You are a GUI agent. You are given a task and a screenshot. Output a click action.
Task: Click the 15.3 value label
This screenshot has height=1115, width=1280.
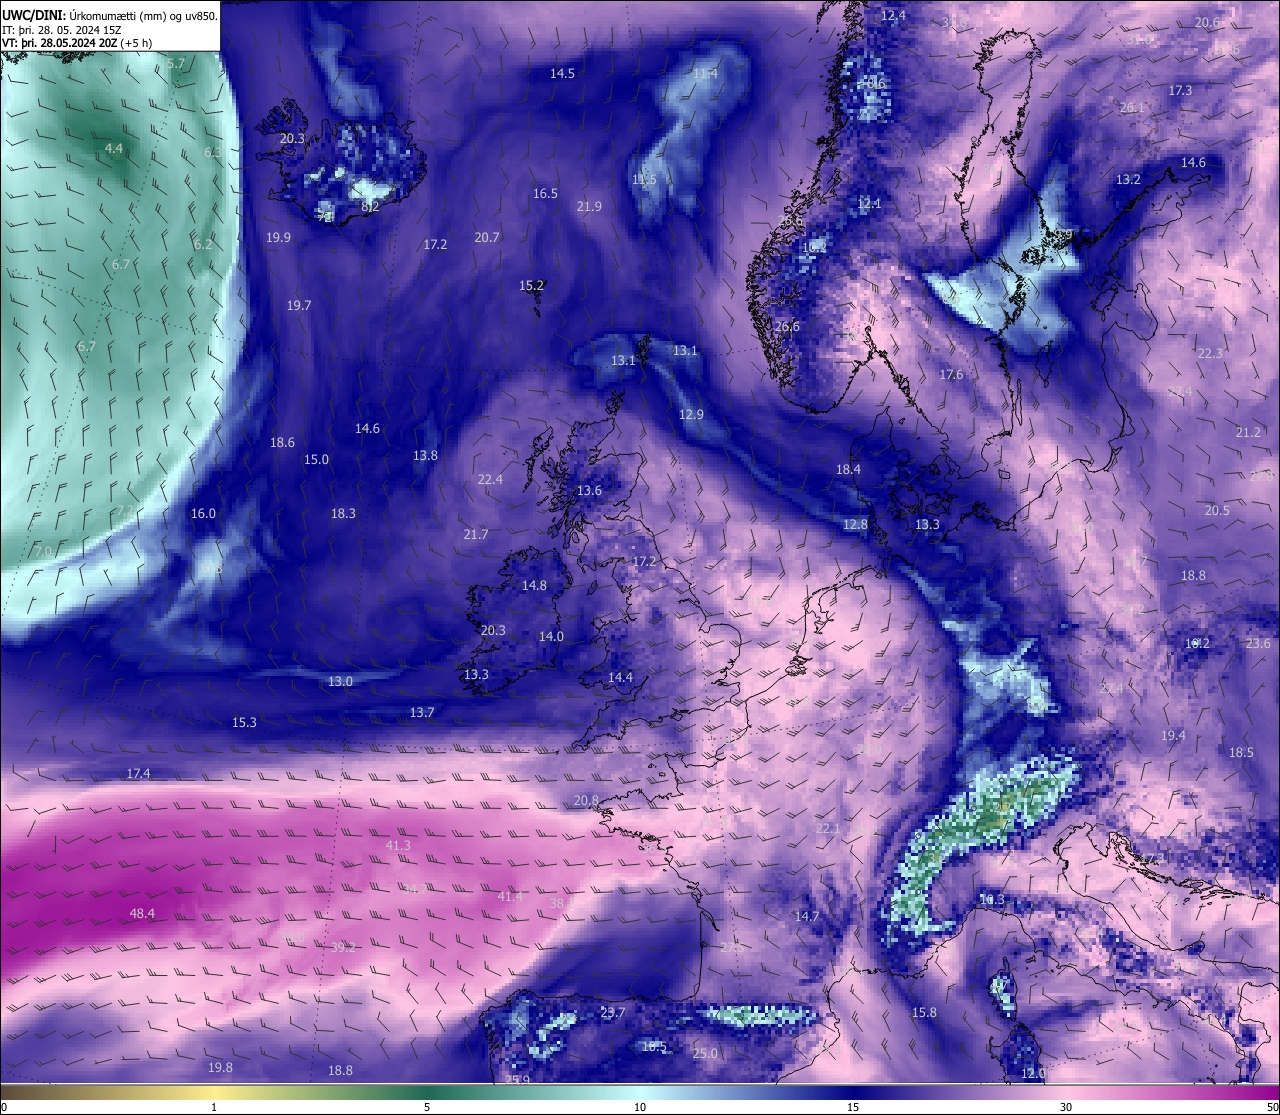pos(244,722)
